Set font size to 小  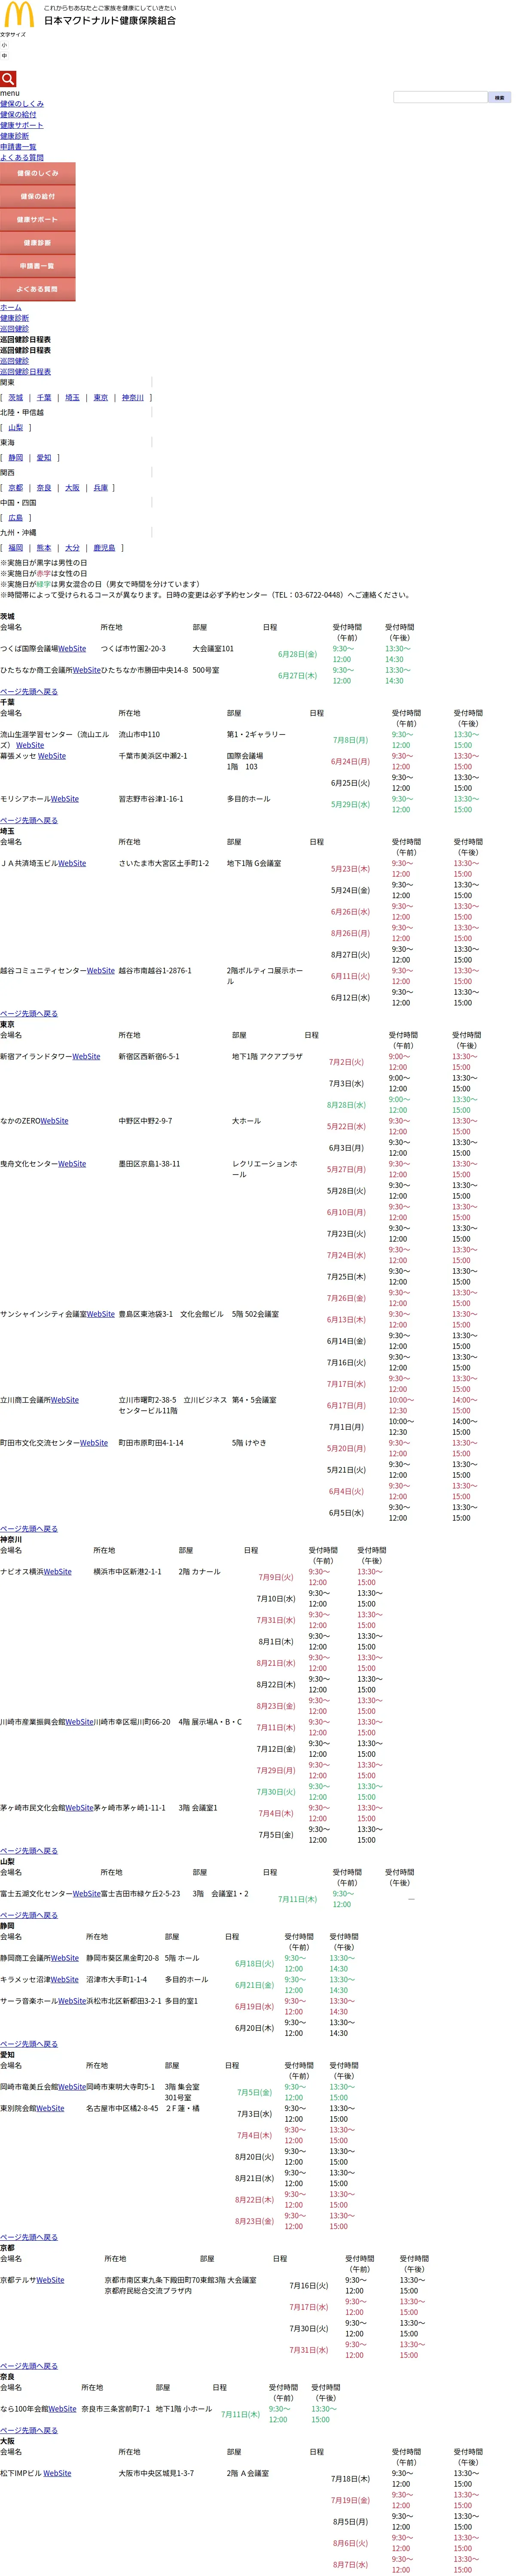point(4,45)
